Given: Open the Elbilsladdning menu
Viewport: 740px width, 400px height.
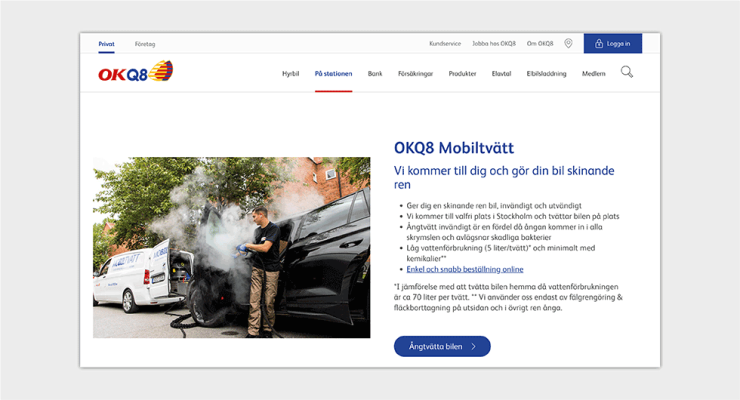Looking at the screenshot, I should (x=547, y=74).
